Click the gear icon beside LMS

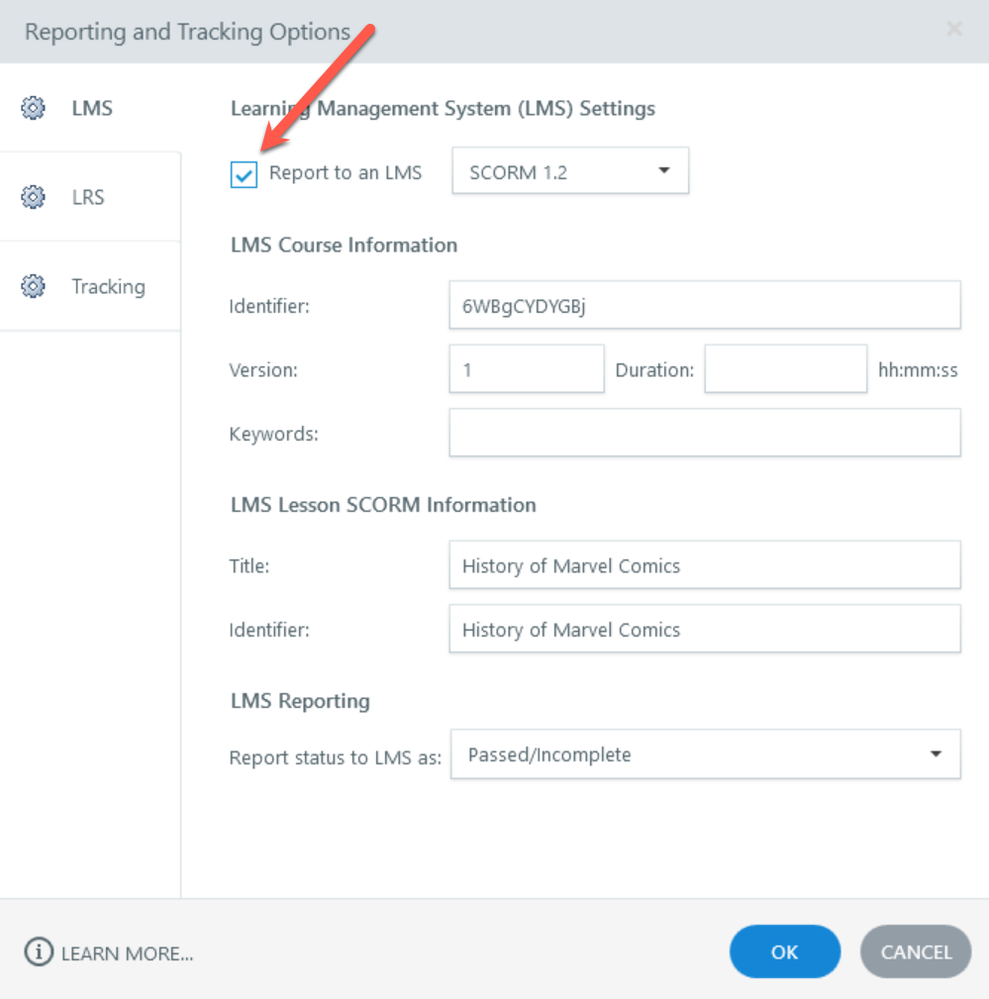[x=33, y=108]
